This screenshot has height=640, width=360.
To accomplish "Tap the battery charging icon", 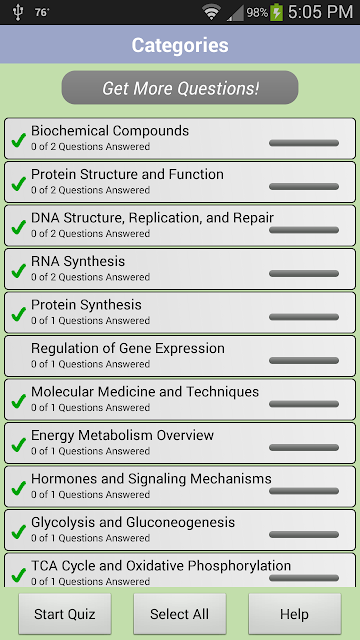I will 276,12.
